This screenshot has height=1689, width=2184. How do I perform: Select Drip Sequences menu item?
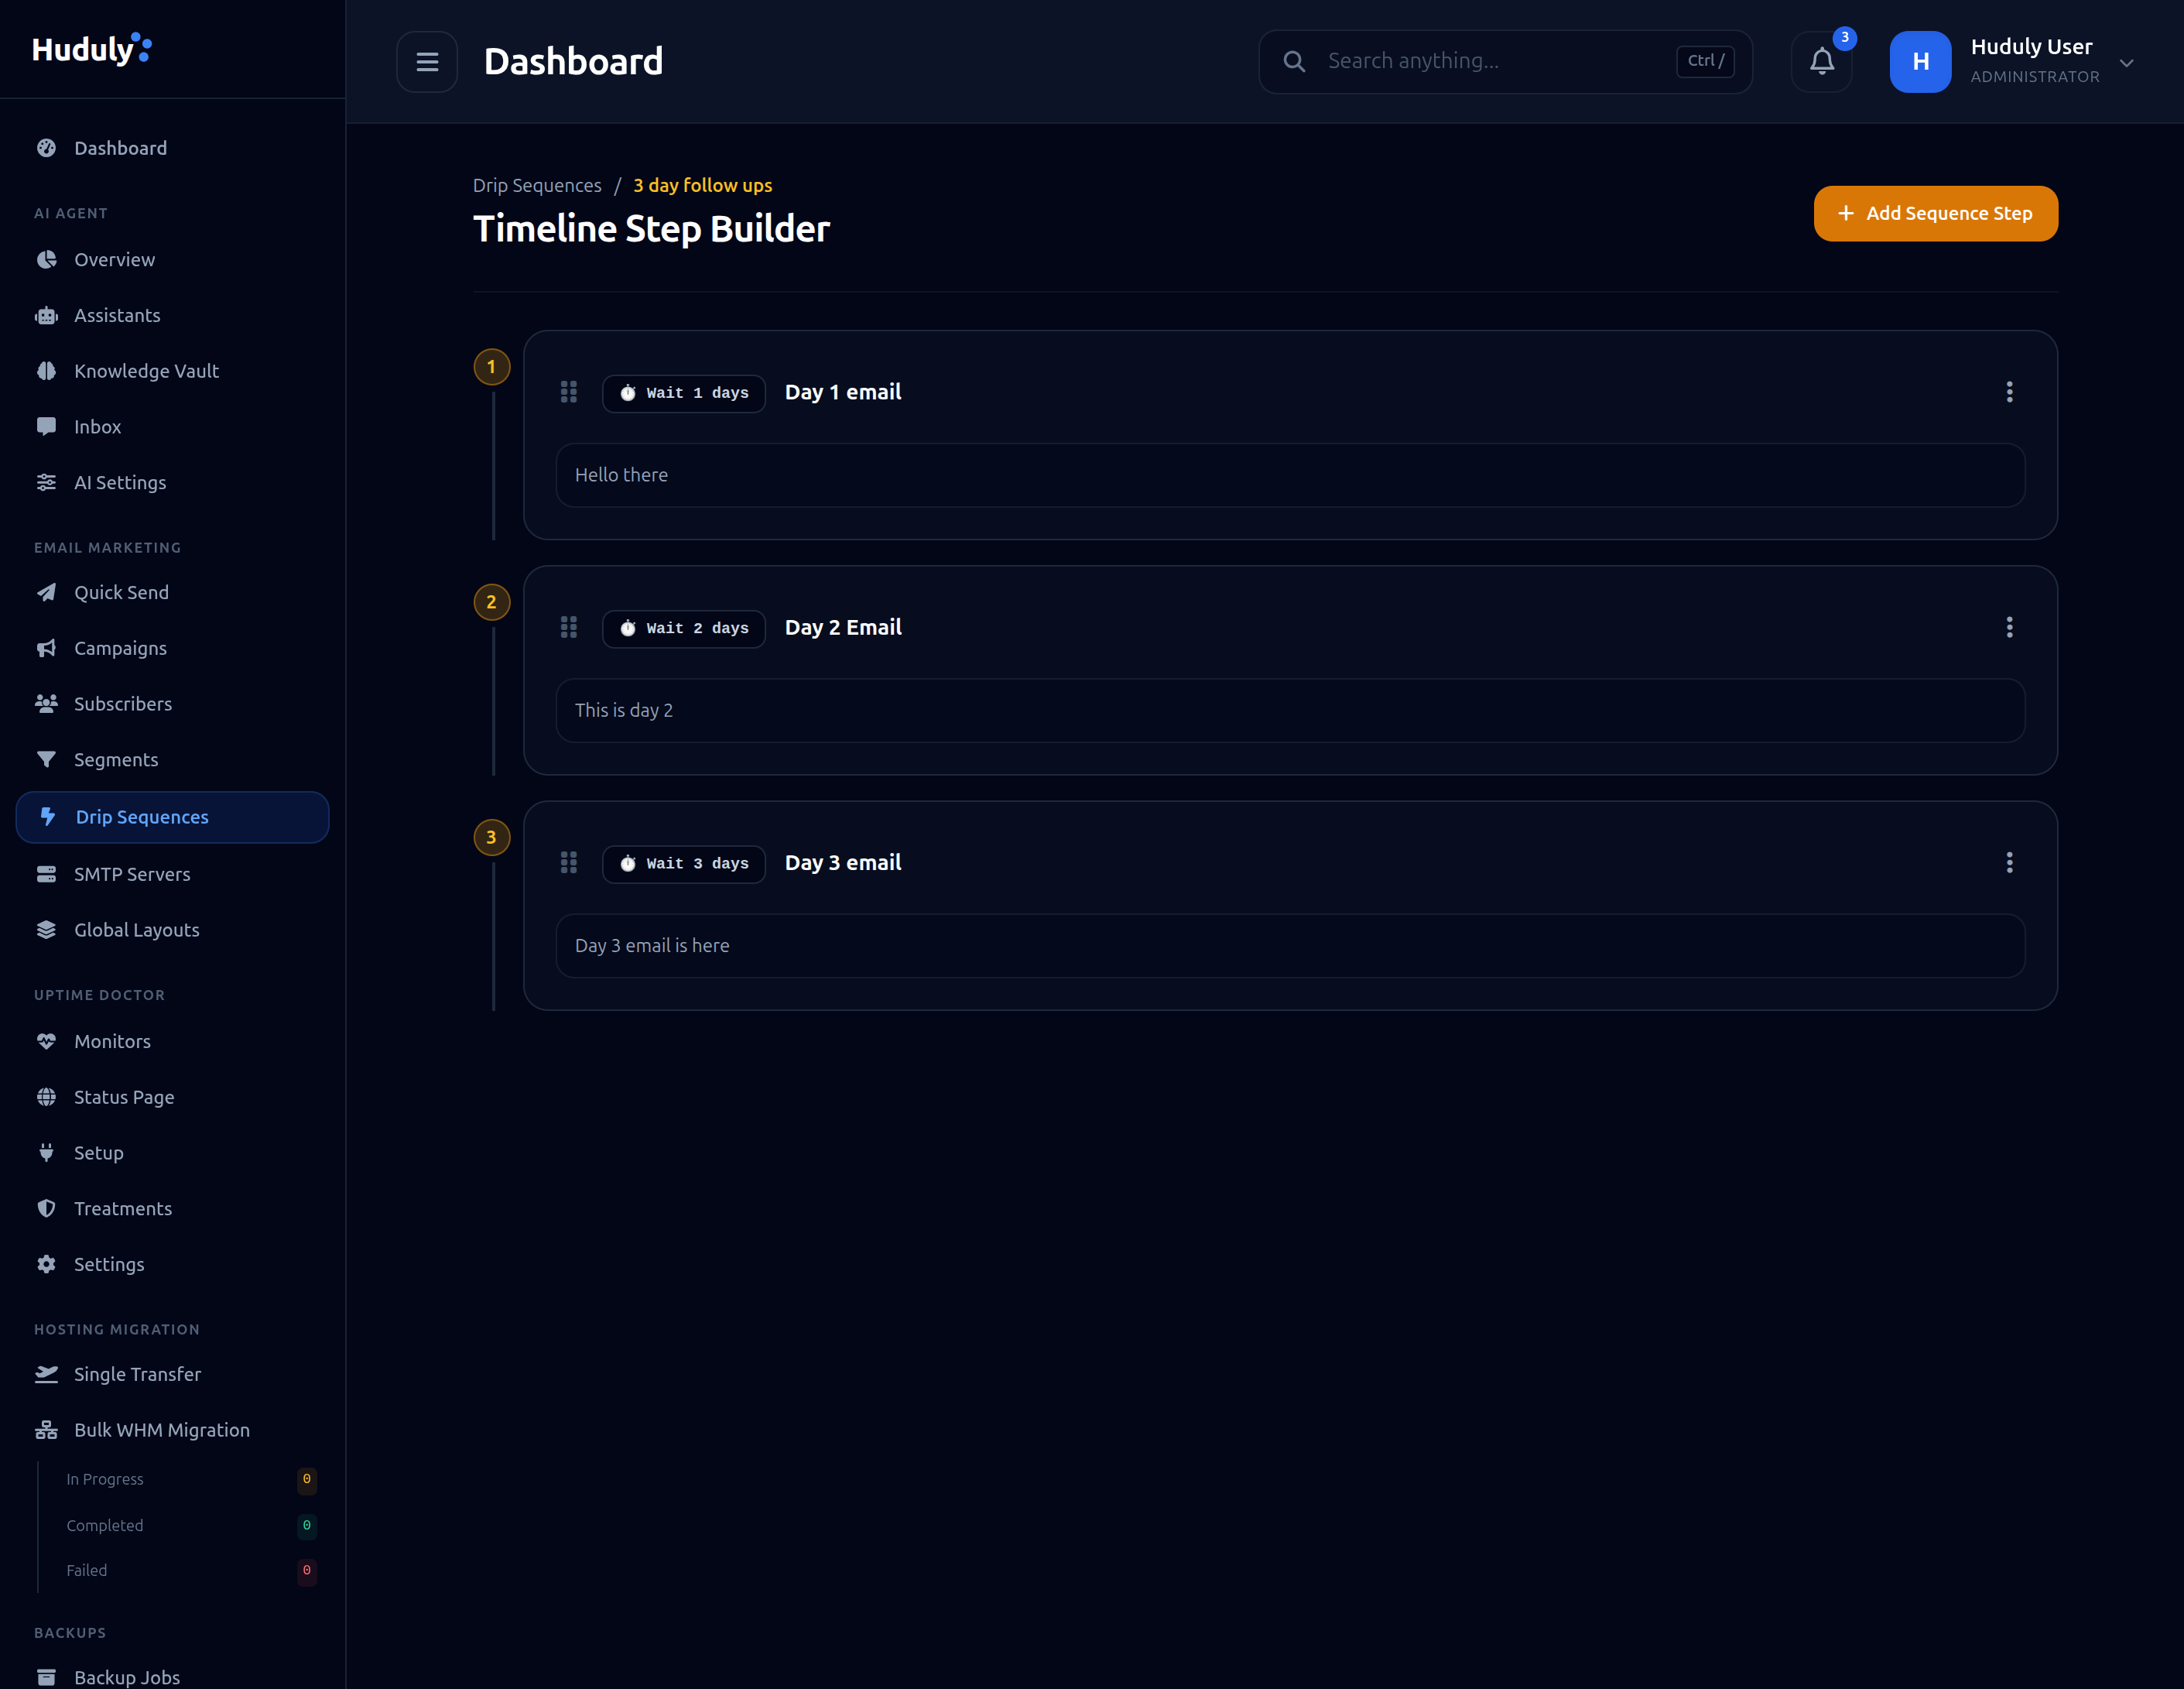point(172,817)
